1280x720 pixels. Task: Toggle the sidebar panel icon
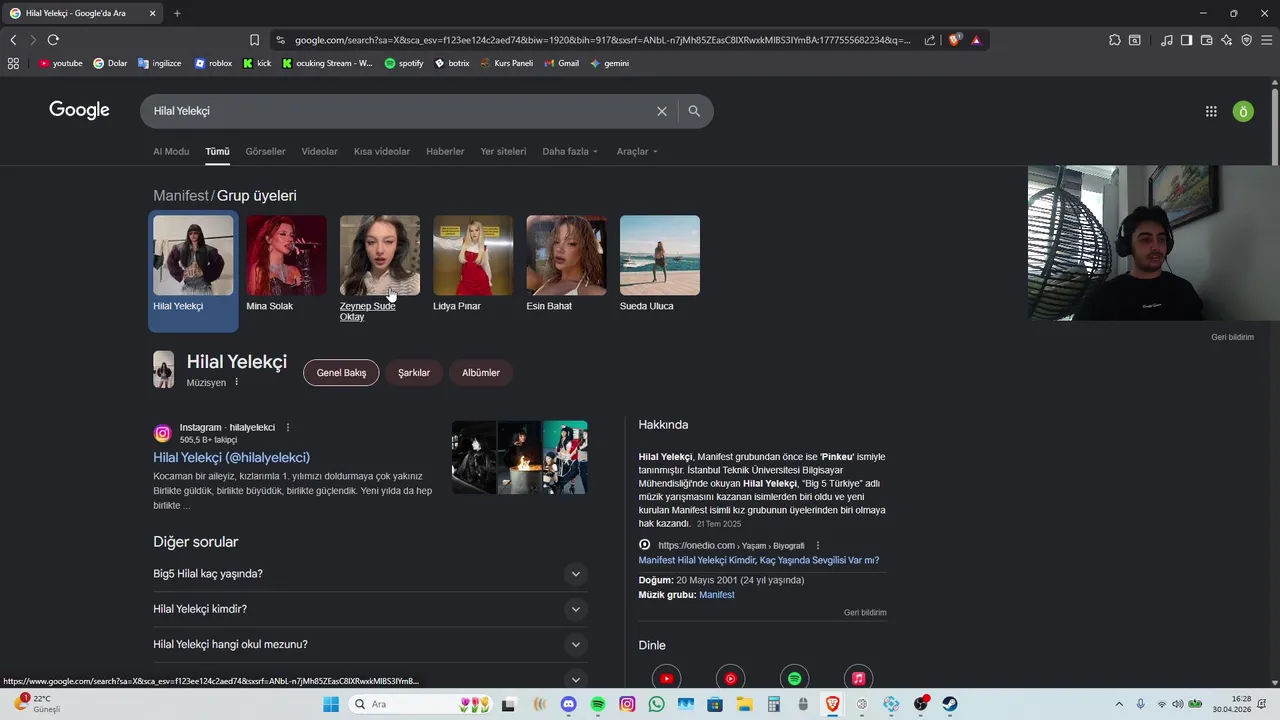click(x=1186, y=40)
